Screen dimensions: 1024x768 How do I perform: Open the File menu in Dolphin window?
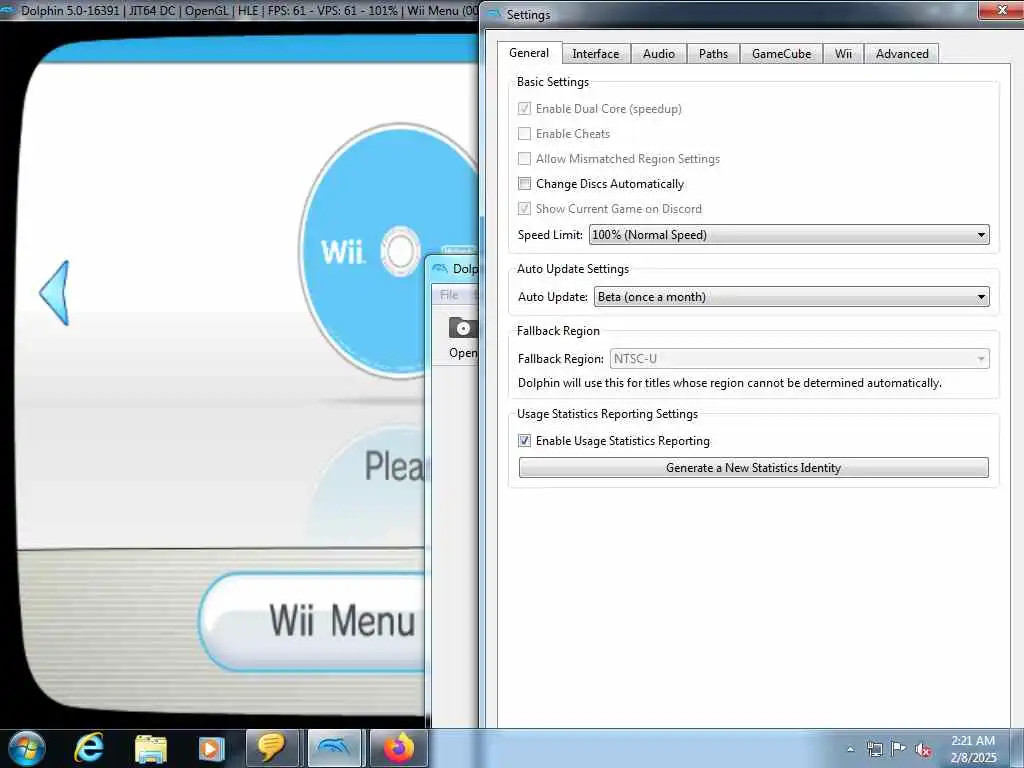(x=449, y=295)
